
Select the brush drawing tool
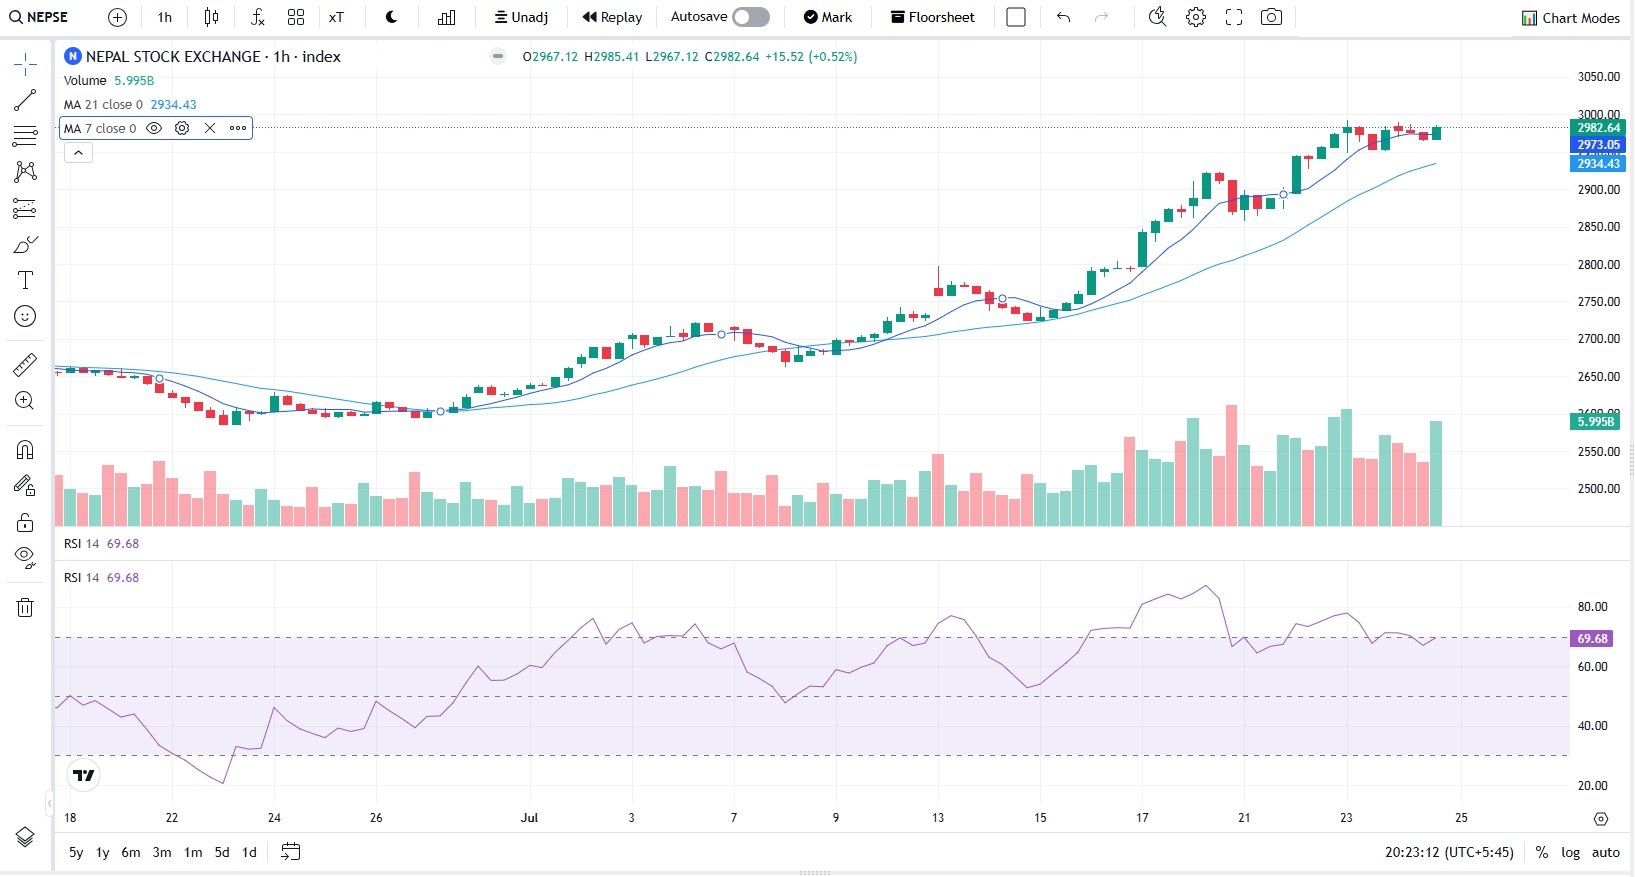25,244
